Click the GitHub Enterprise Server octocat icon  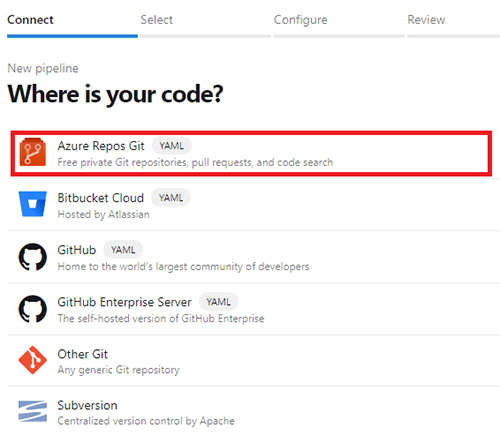[x=32, y=309]
